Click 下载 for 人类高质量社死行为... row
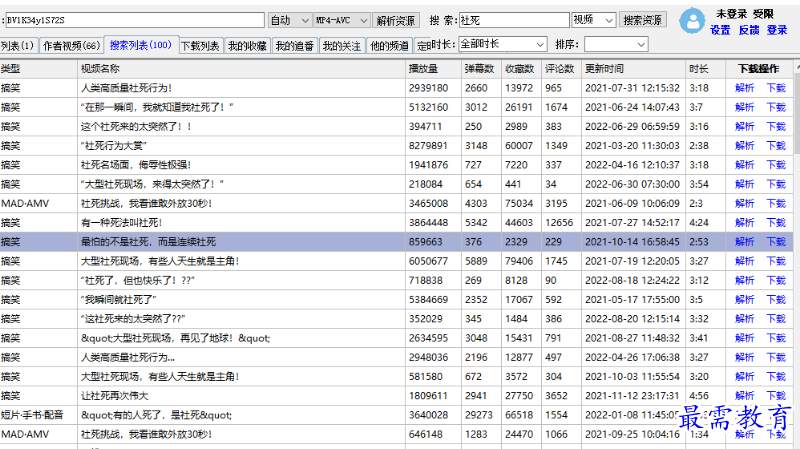Image resolution: width=800 pixels, height=449 pixels. 776,358
